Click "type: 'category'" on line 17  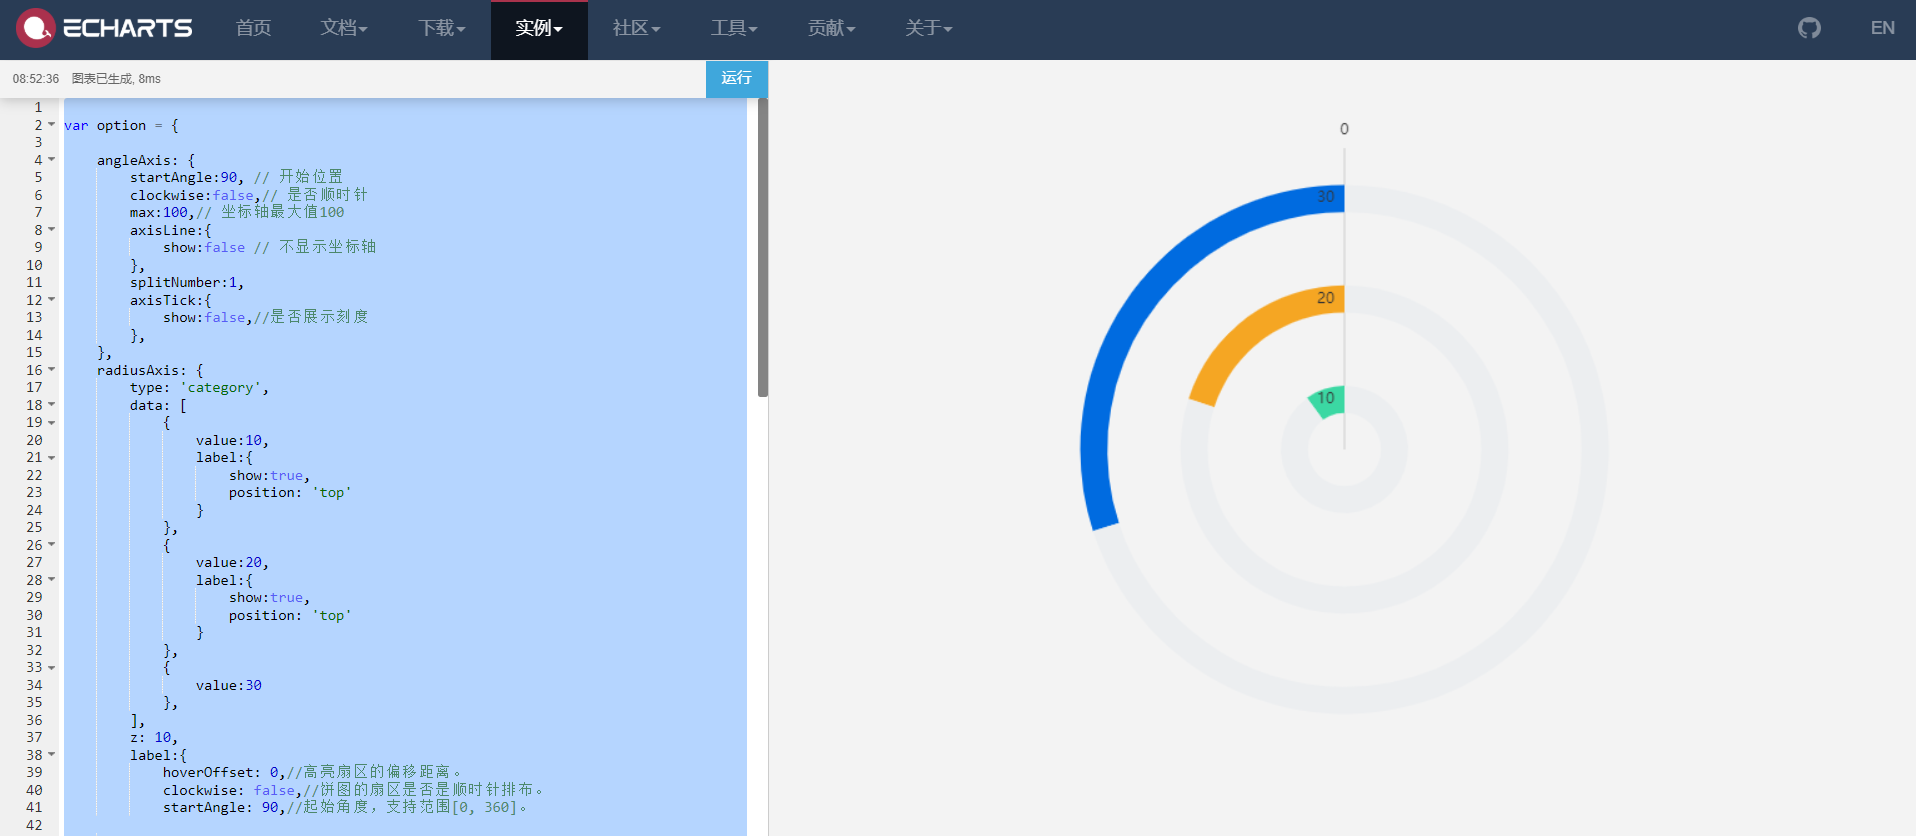195,388
